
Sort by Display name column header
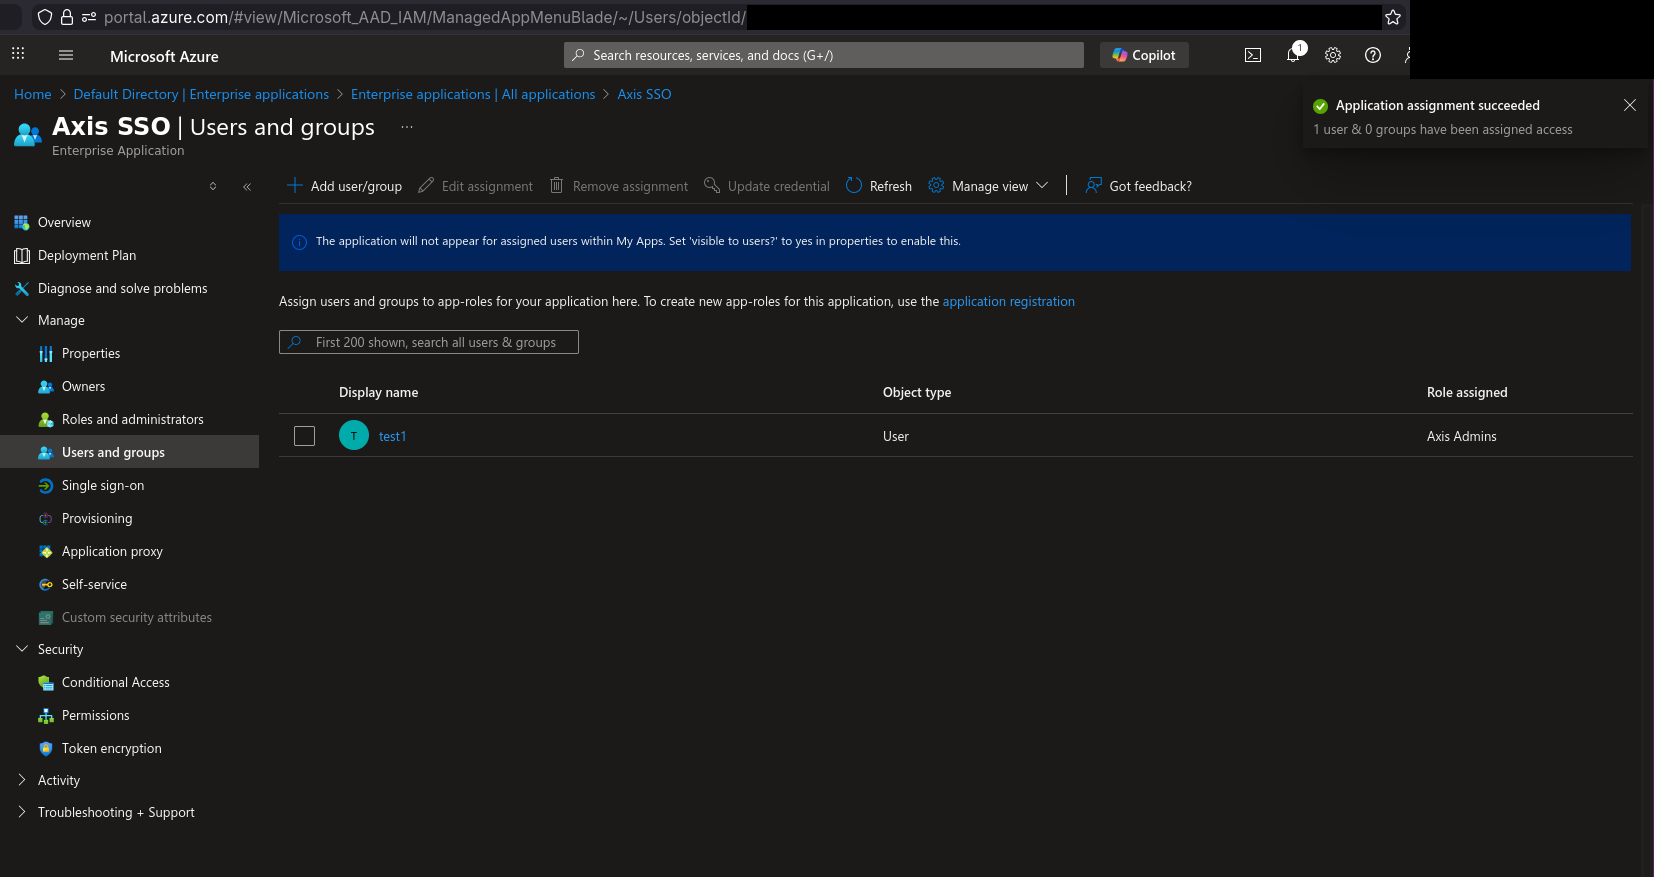point(378,392)
